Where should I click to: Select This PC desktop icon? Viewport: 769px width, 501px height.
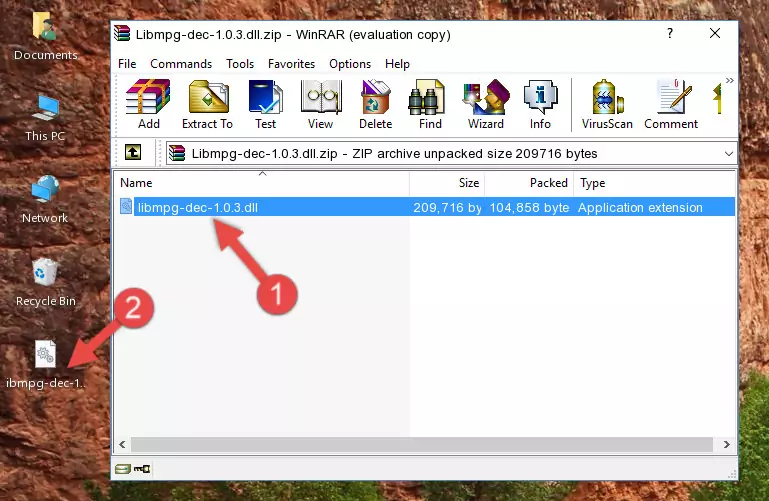pyautogui.click(x=45, y=118)
